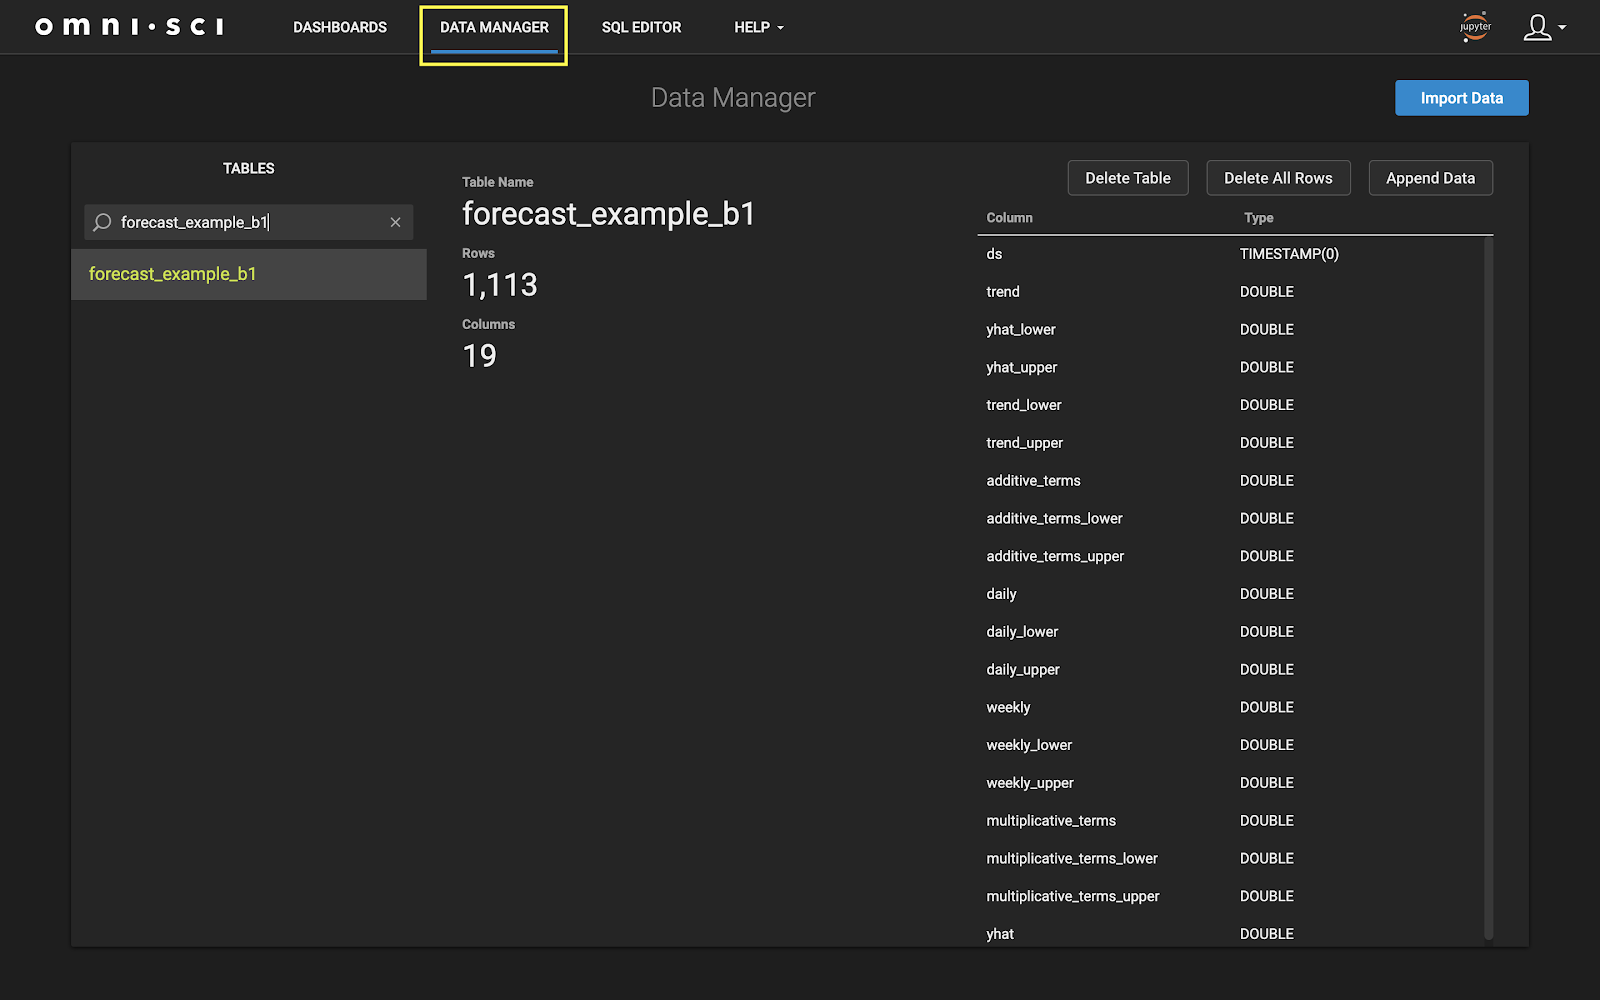The height and width of the screenshot is (1000, 1600).
Task: Click the Import Data button
Action: (1461, 98)
